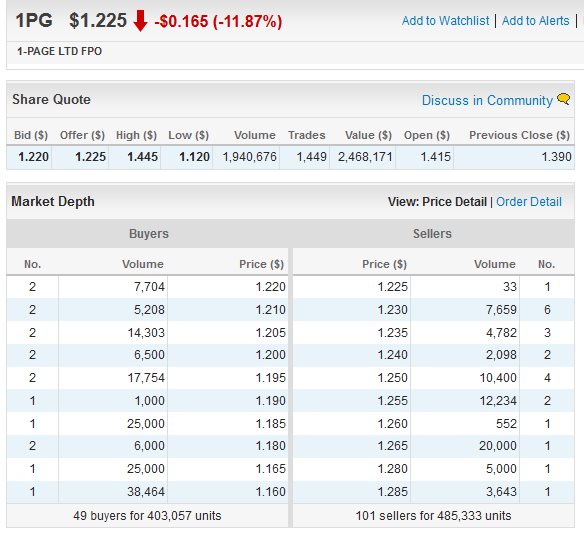This screenshot has width=584, height=534.
Task: Select the buyer row priced at 1.220
Action: 147,287
